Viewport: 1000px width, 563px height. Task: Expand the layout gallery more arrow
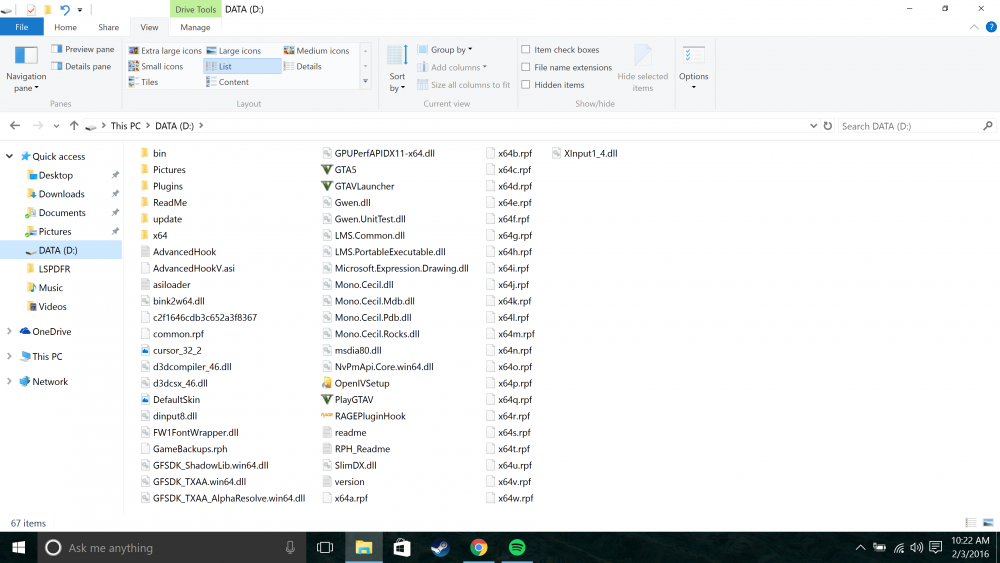point(365,82)
